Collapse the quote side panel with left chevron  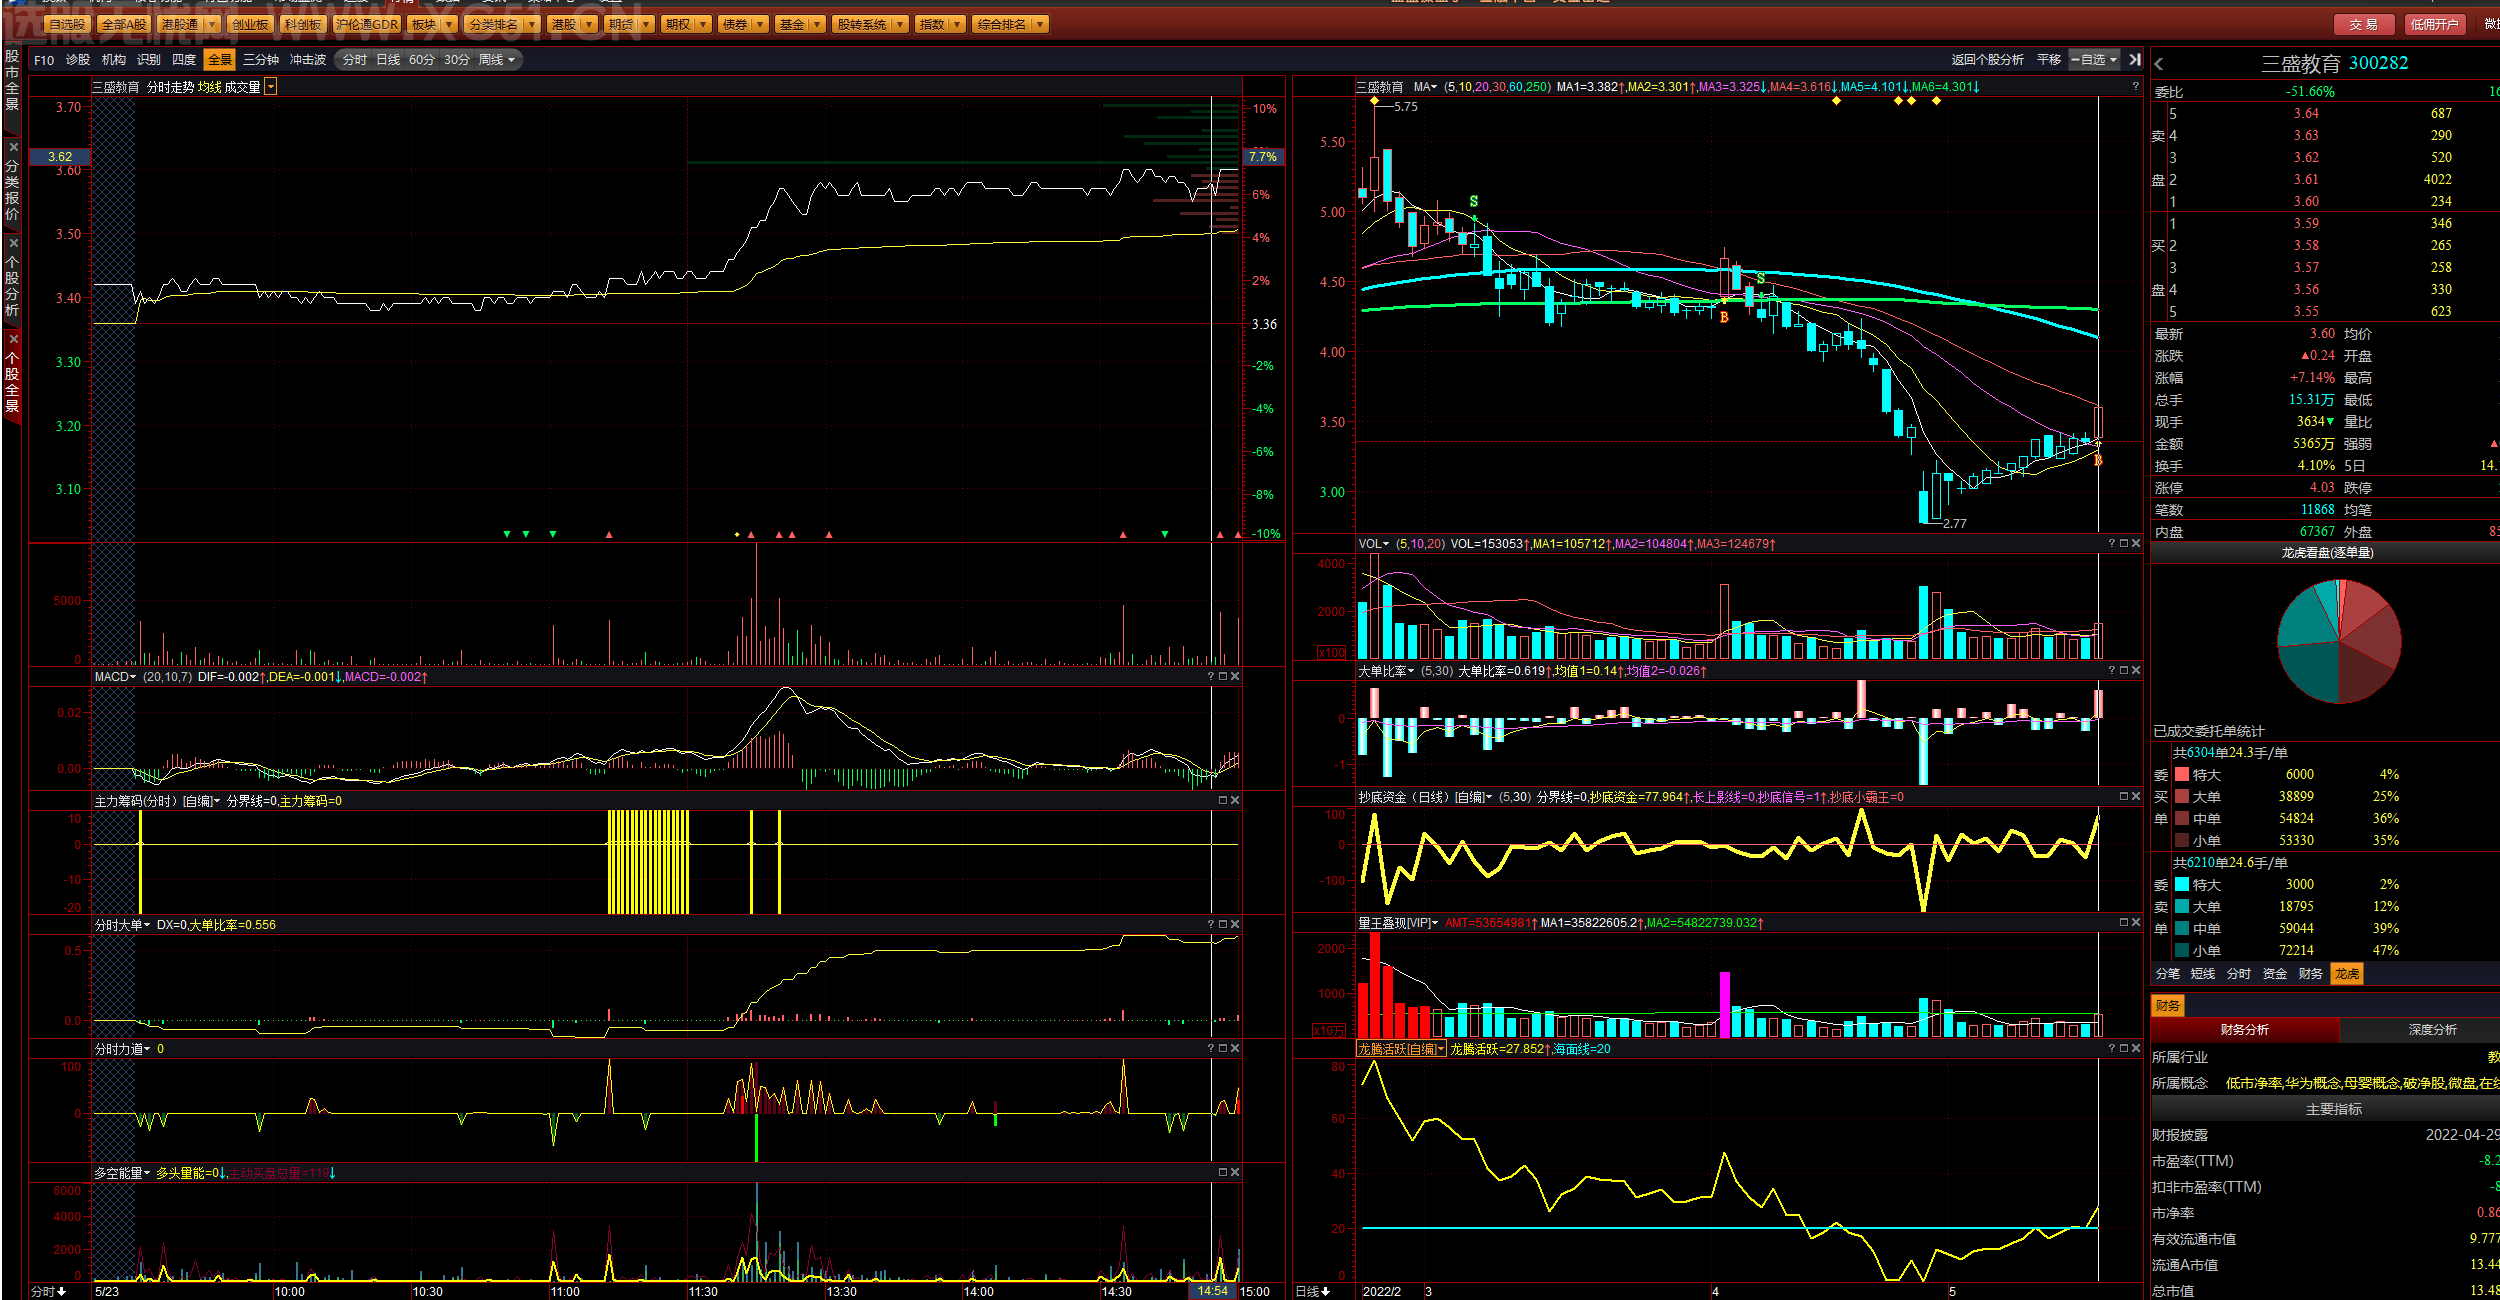[x=2159, y=64]
